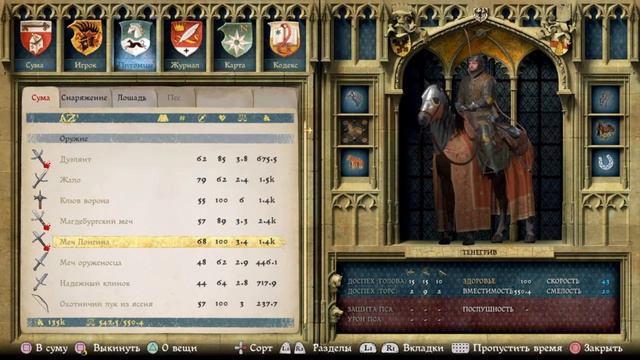Click the scales weight column icon

[242, 118]
